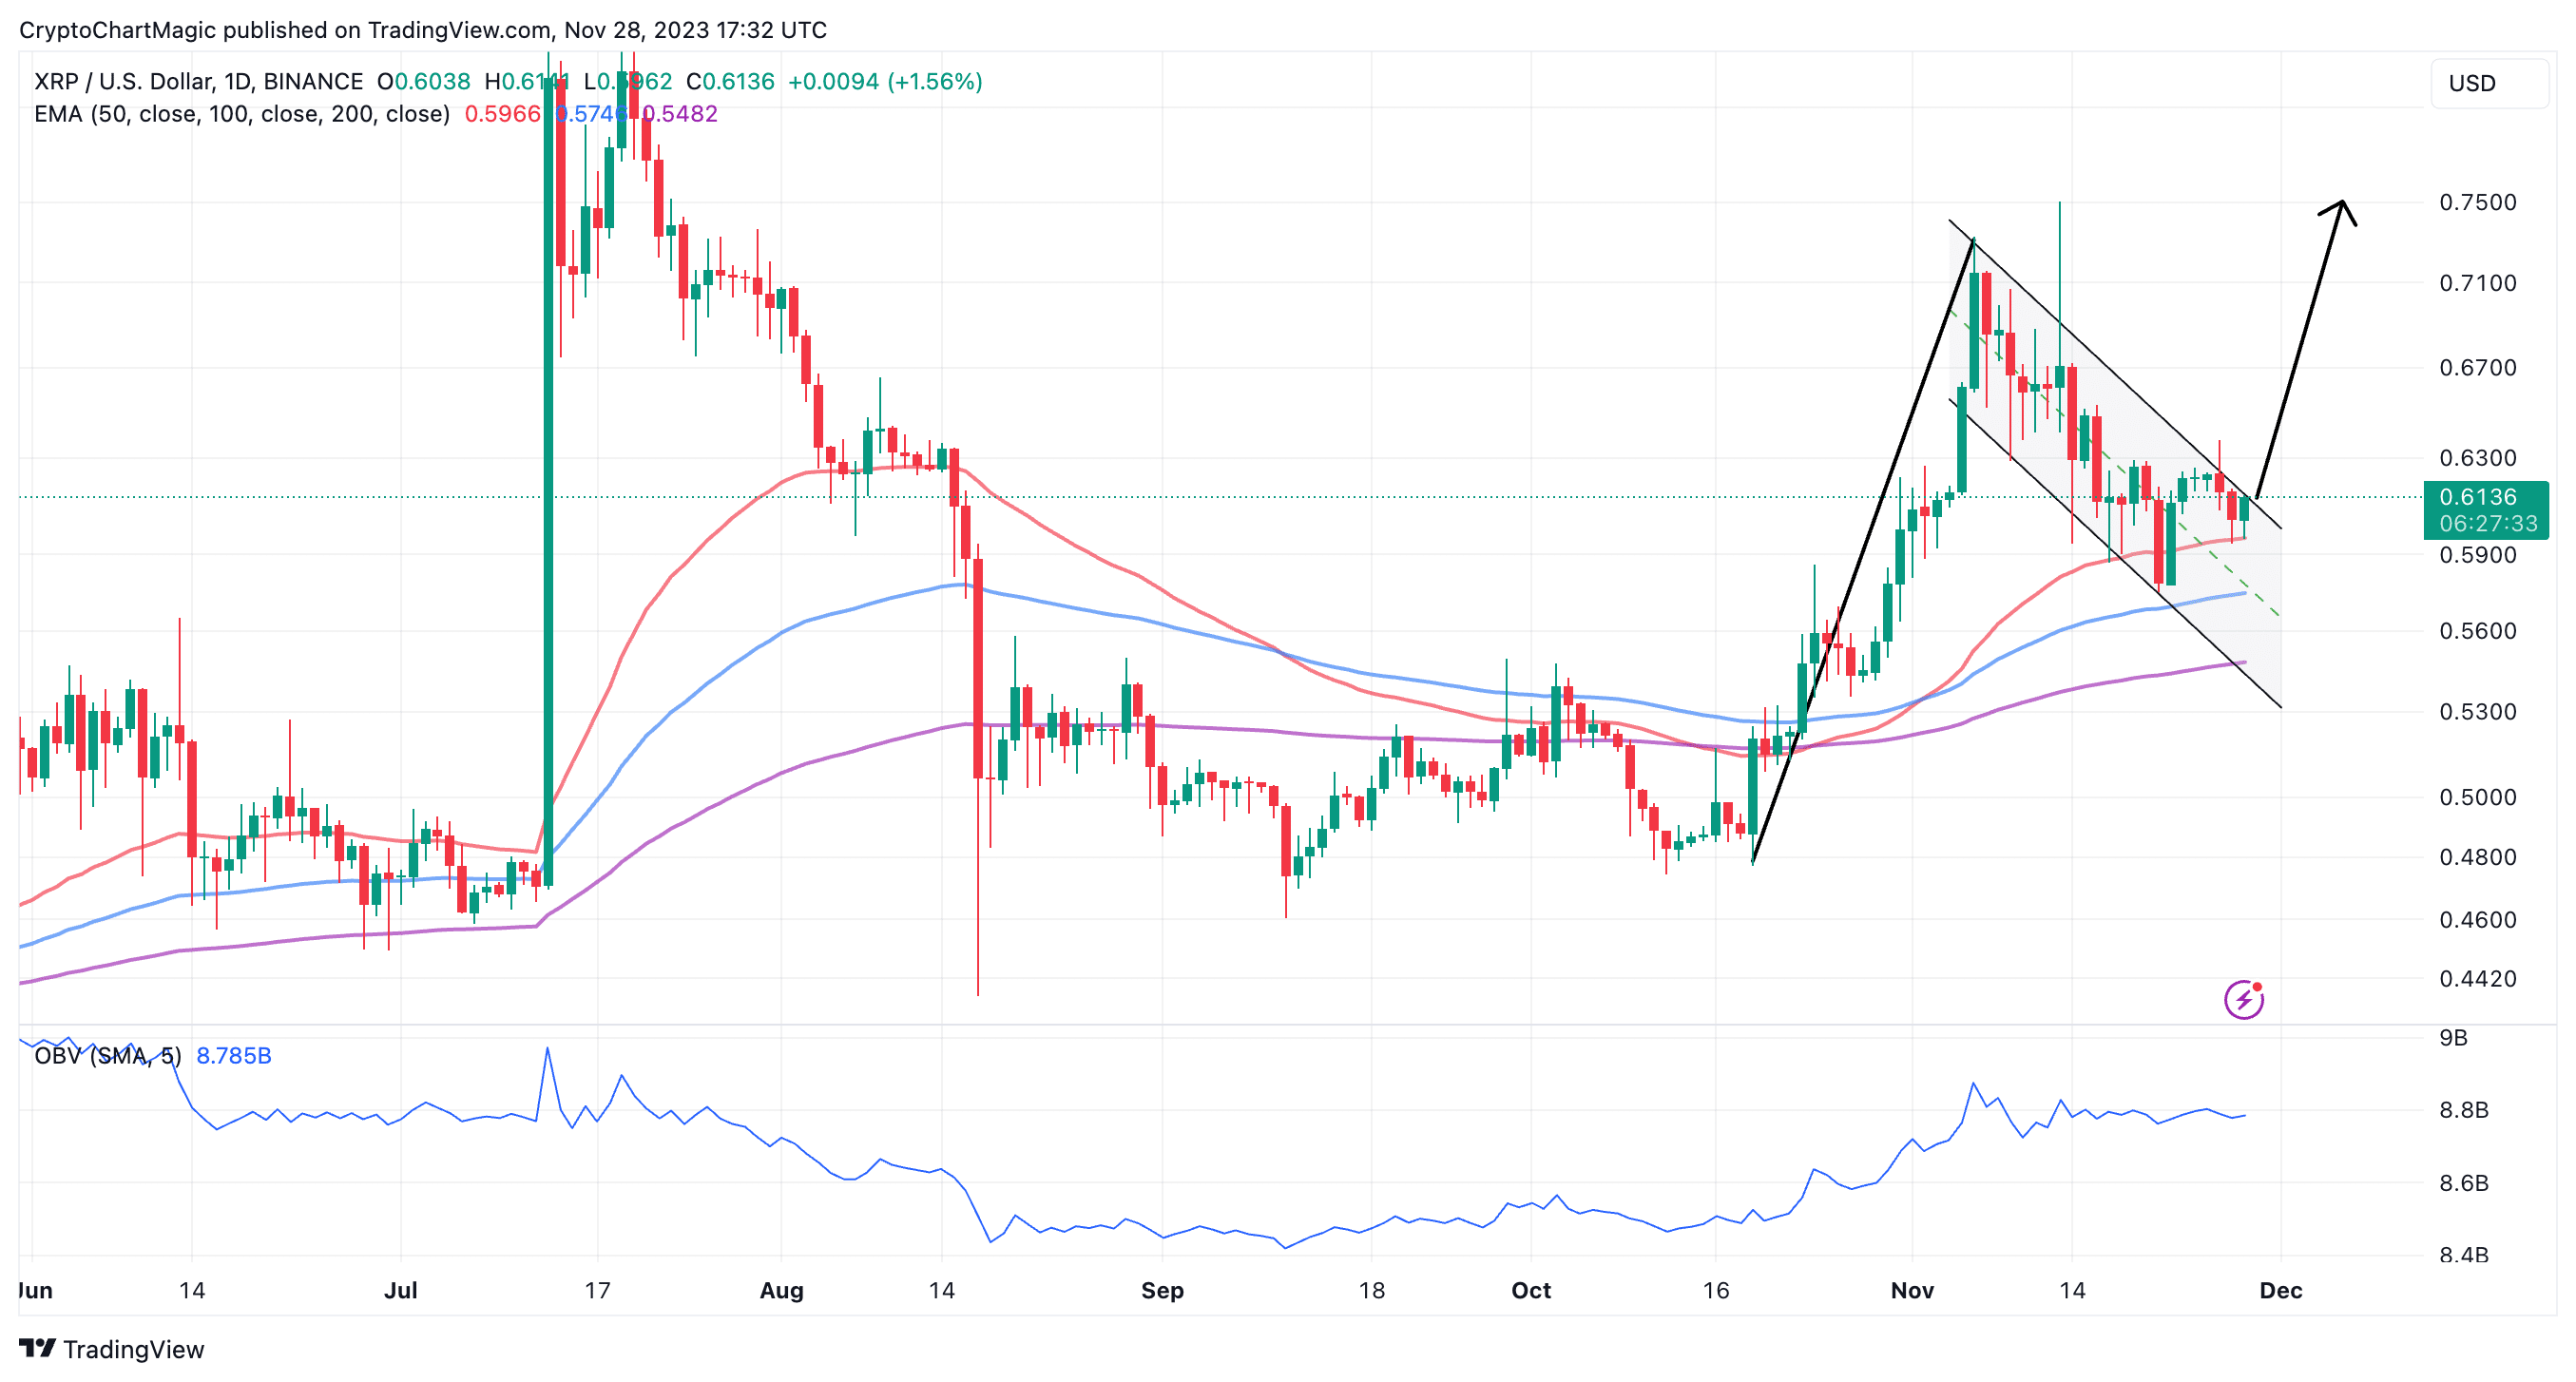Image resolution: width=2576 pixels, height=1382 pixels.
Task: Click the purple lightning bolt icon
Action: 2243,999
